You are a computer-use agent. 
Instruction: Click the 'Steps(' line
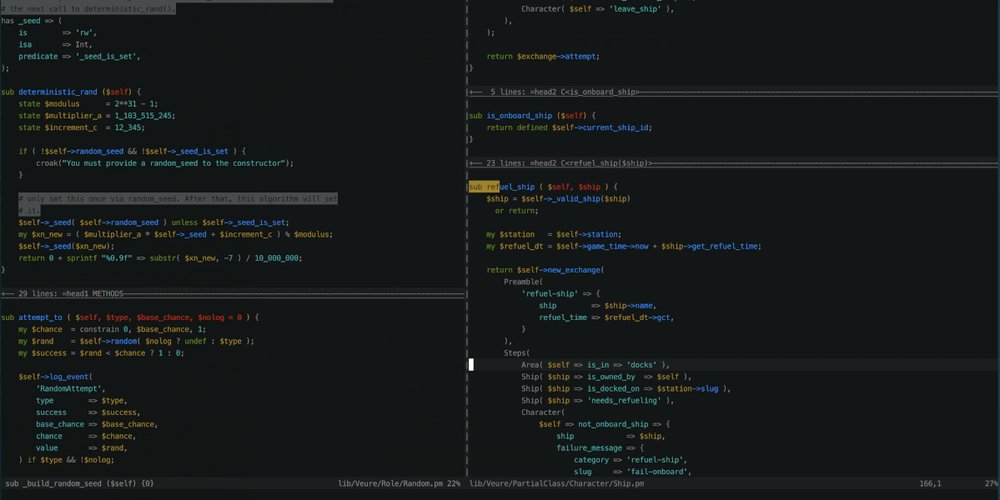coord(517,353)
